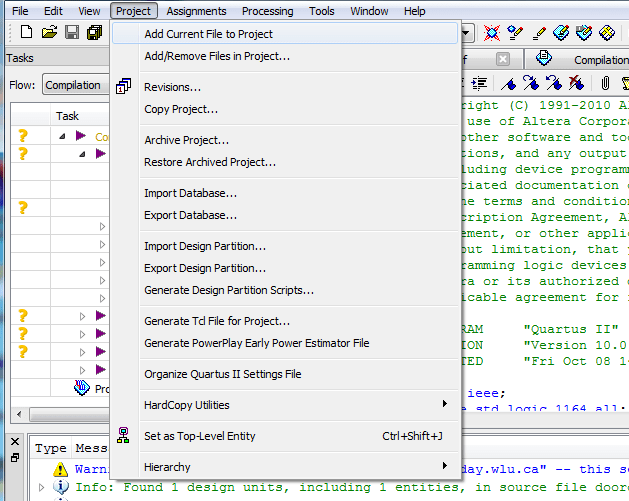
Task: Open the Edit menu
Action: [x=53, y=11]
